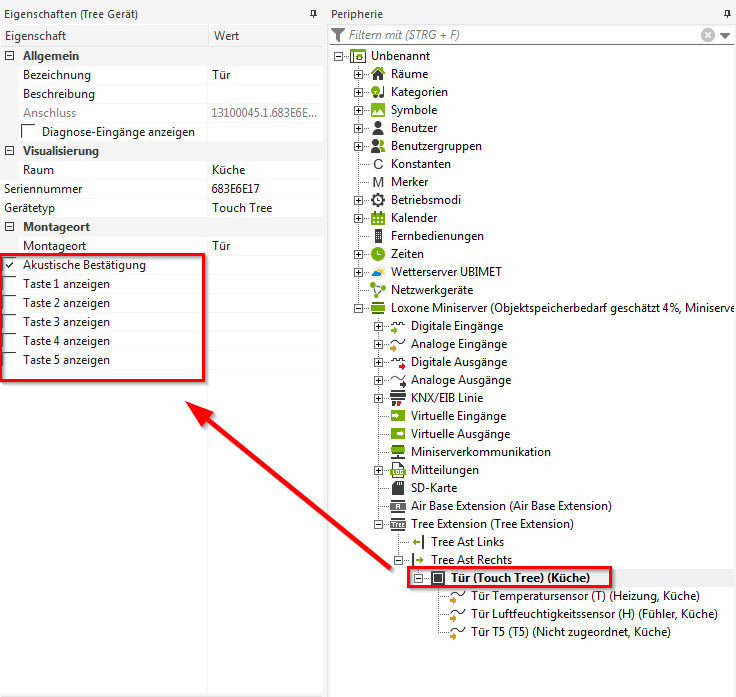This screenshot has height=697, width=736.
Task: Click the Fernbedienungen remote icon
Action: tap(378, 236)
